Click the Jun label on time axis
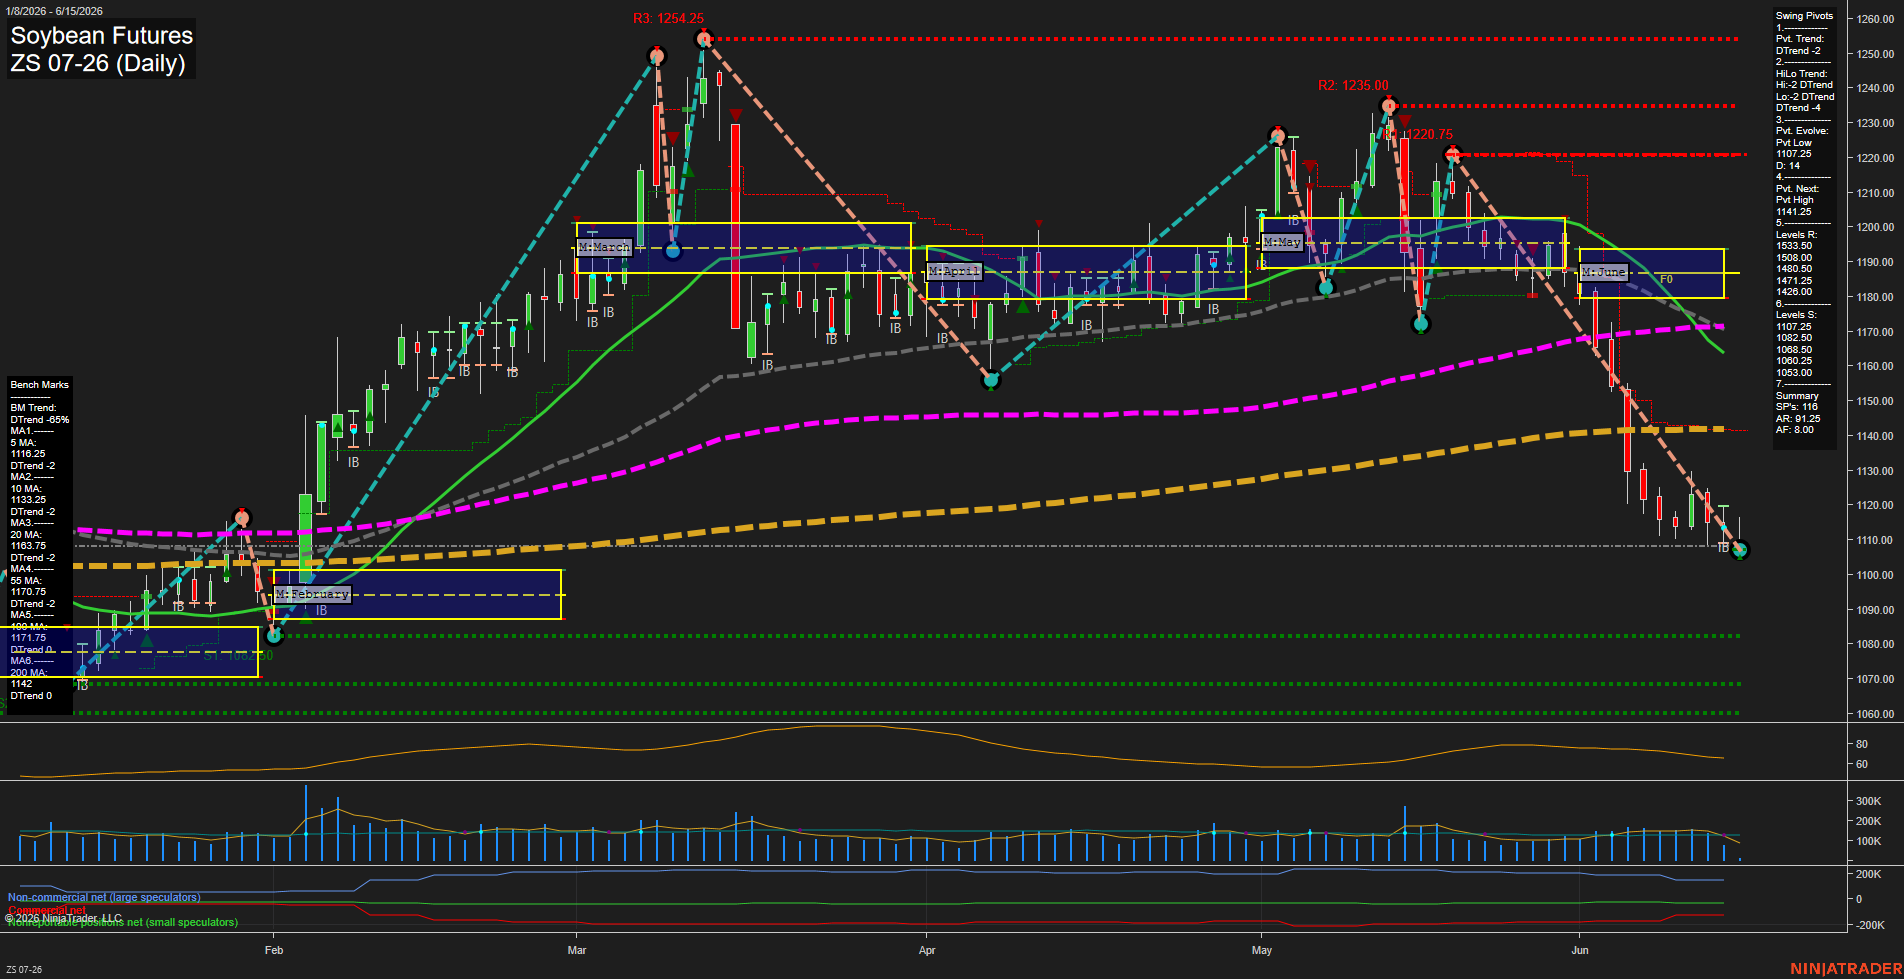The height and width of the screenshot is (979, 1904). tap(1580, 950)
